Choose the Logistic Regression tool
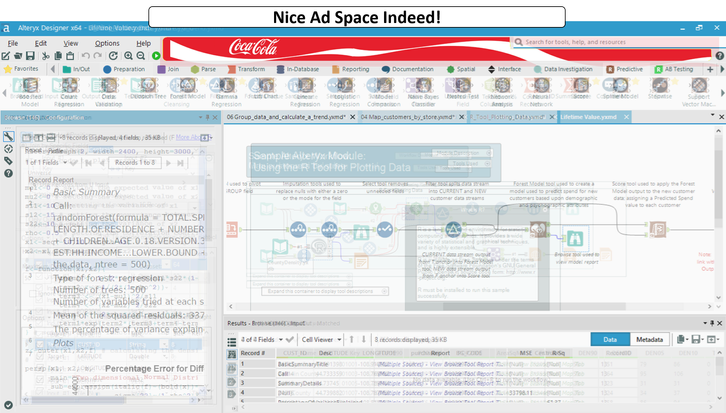The height and width of the screenshot is (413, 726). coord(344,92)
